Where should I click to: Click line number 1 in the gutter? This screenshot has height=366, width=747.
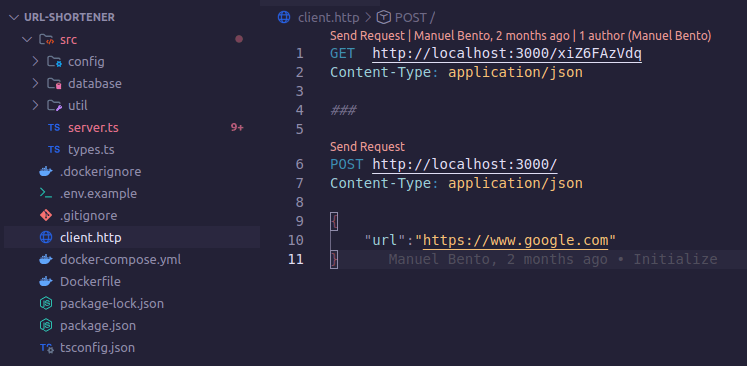299,53
